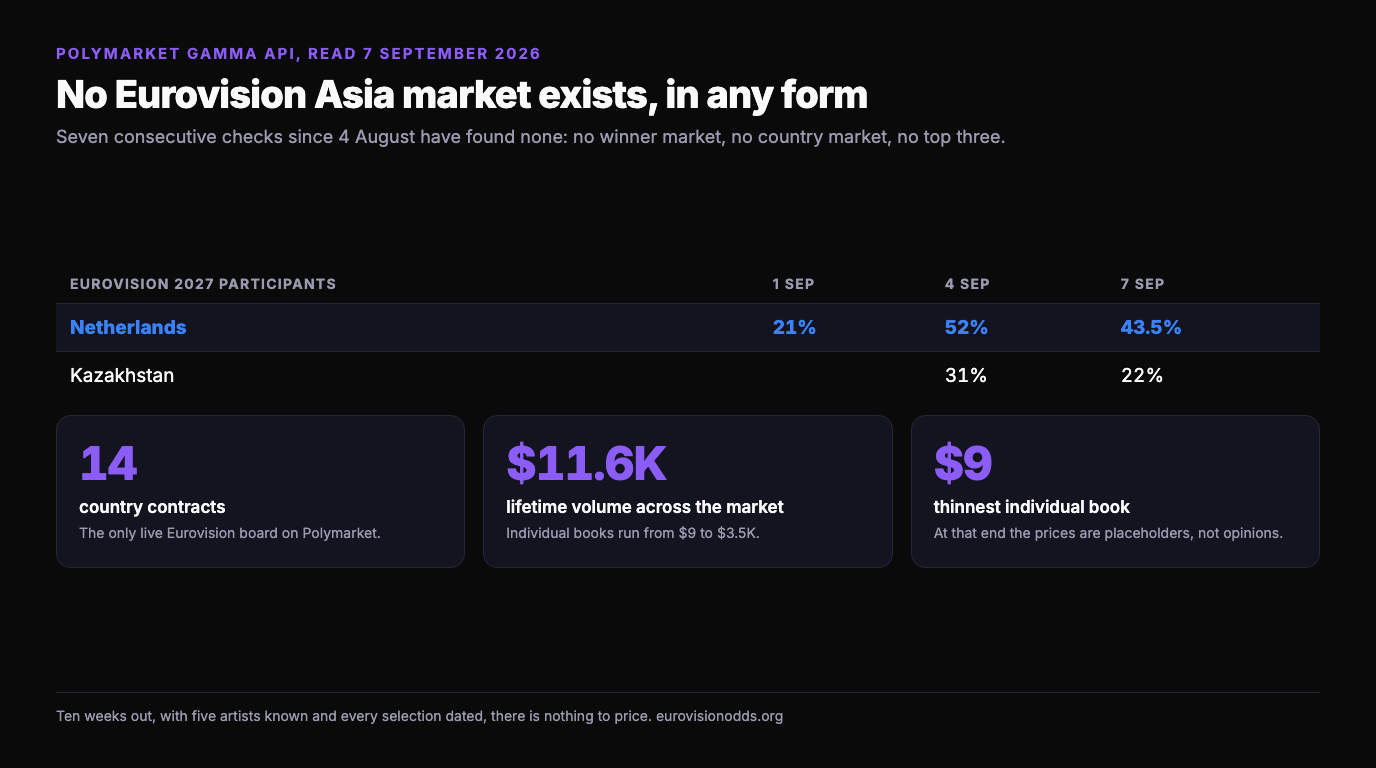Click the Netherlands 52% value

coord(966,327)
